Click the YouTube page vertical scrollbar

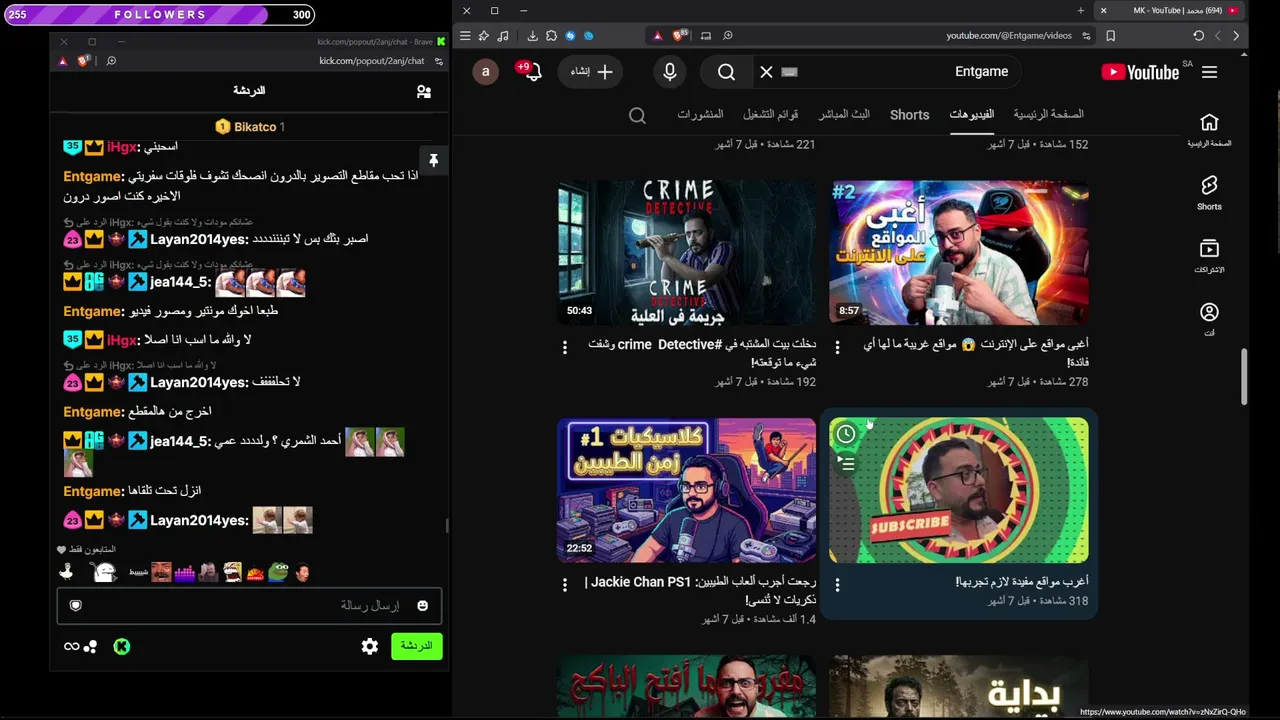pos(1244,376)
